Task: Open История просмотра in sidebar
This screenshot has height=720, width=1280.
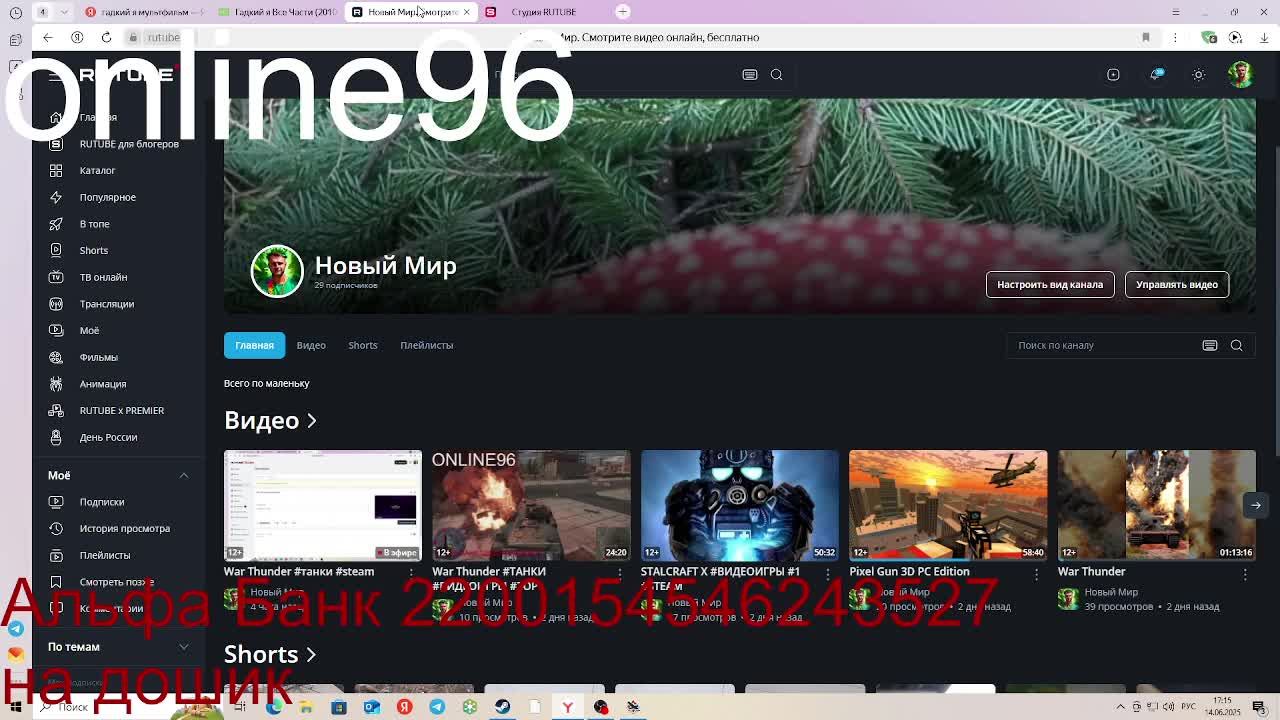Action: 118,528
